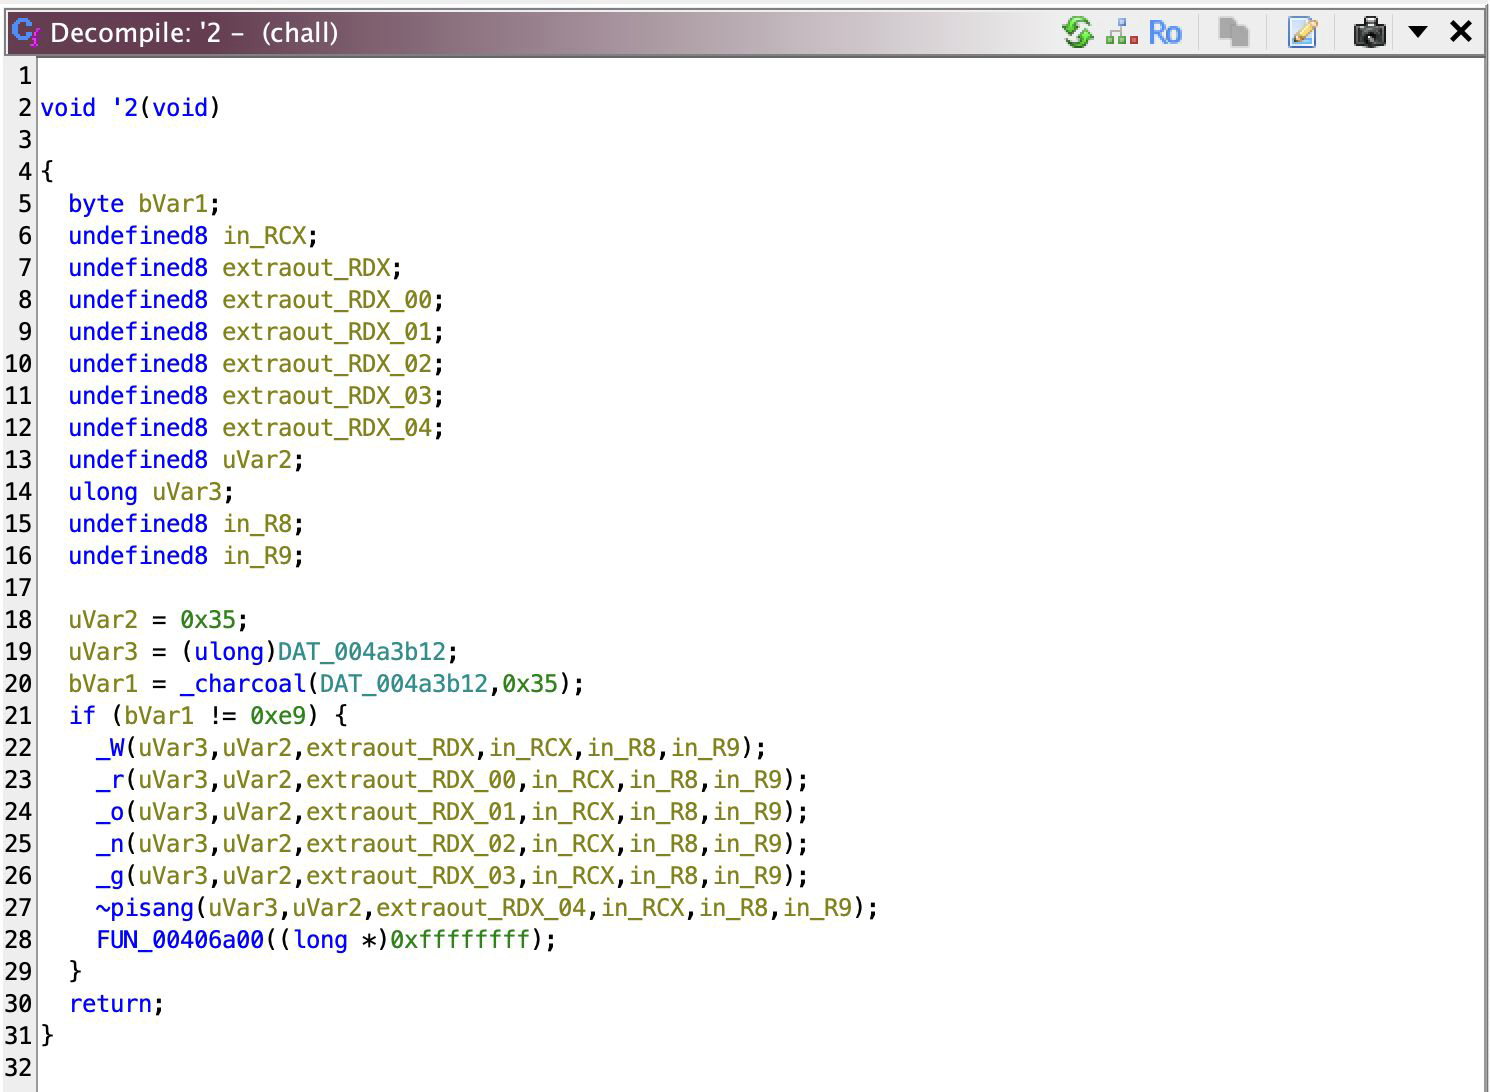Click the return keyword on line 30
The height and width of the screenshot is (1092, 1490).
point(111,1004)
